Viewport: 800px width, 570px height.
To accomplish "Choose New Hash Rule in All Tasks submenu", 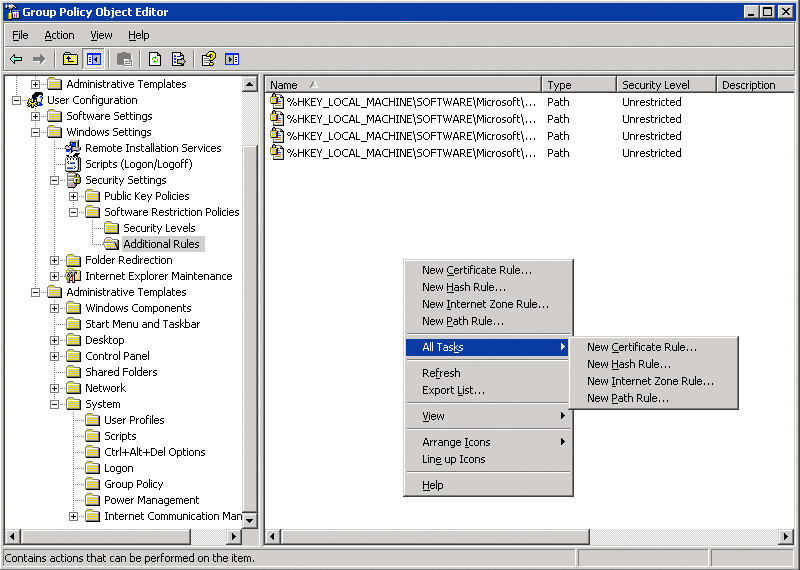I will coord(654,364).
